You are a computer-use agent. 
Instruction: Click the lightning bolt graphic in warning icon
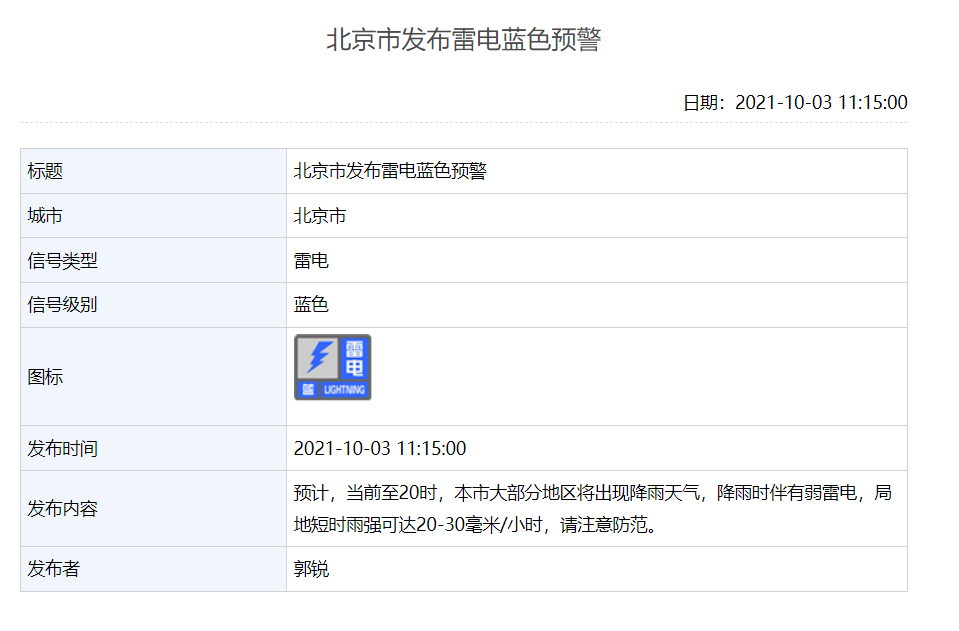[x=320, y=357]
